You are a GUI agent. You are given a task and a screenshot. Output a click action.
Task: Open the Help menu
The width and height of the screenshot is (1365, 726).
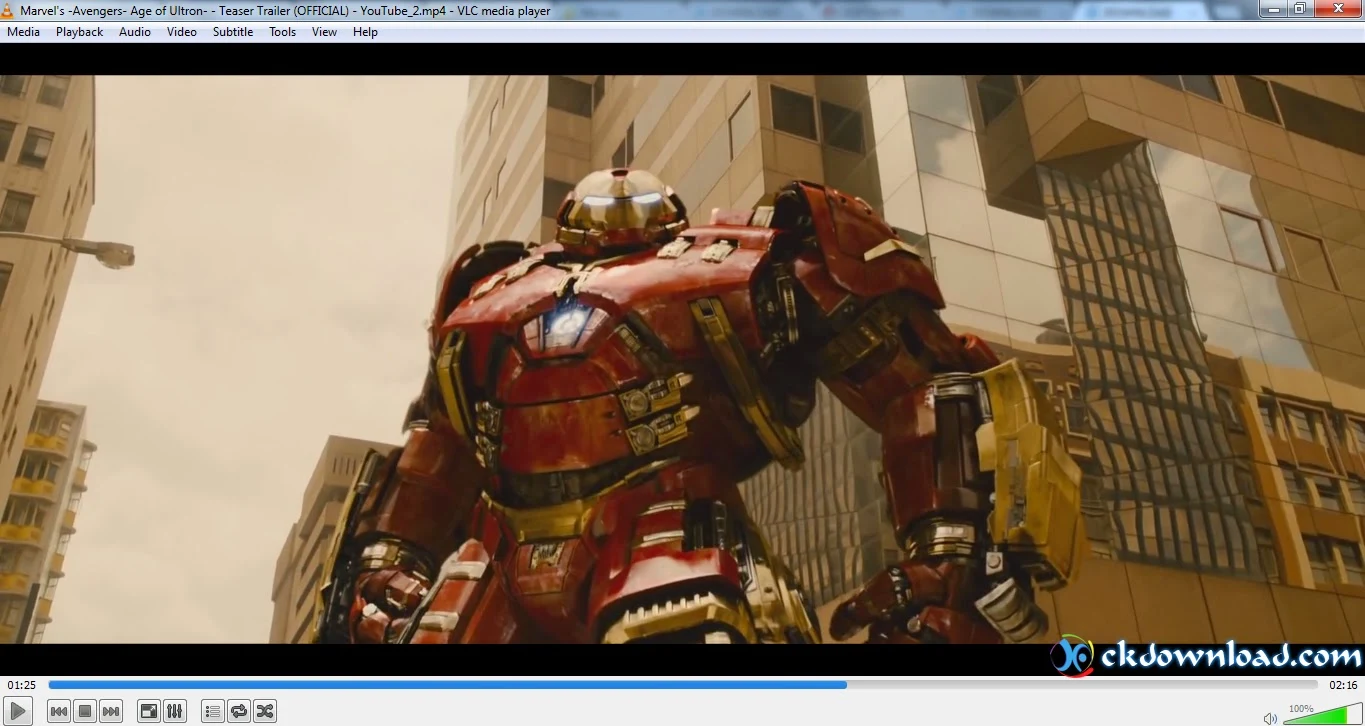point(366,32)
